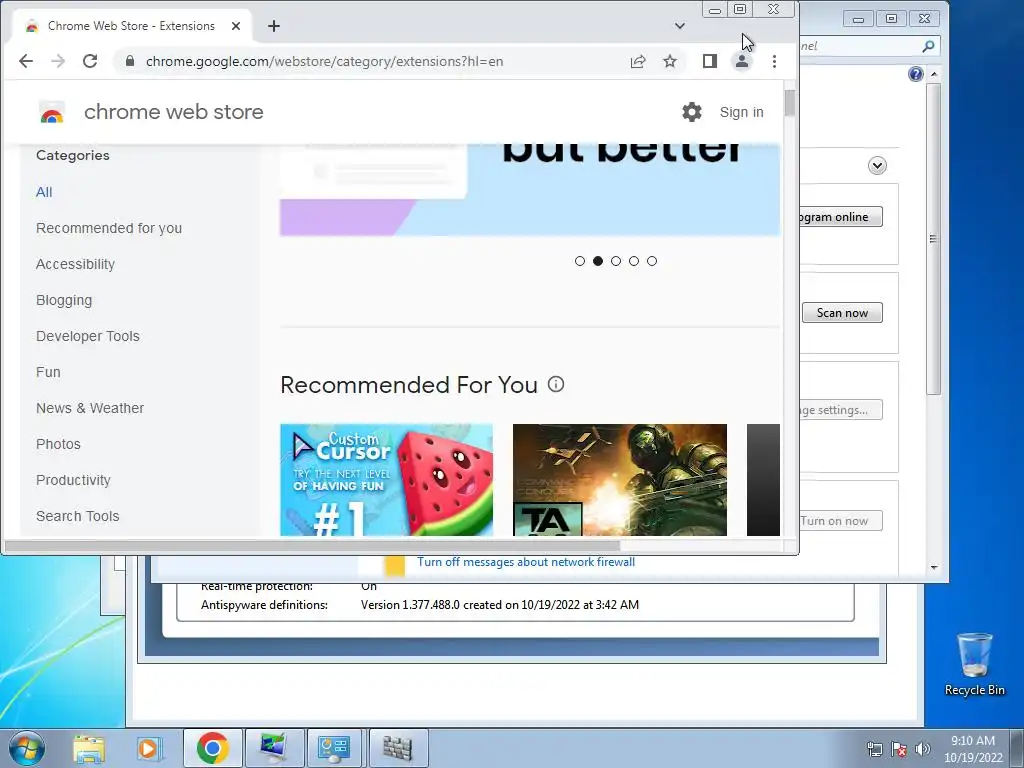The width and height of the screenshot is (1024, 768).
Task: Sign in to the Chrome Web Store
Action: (741, 112)
